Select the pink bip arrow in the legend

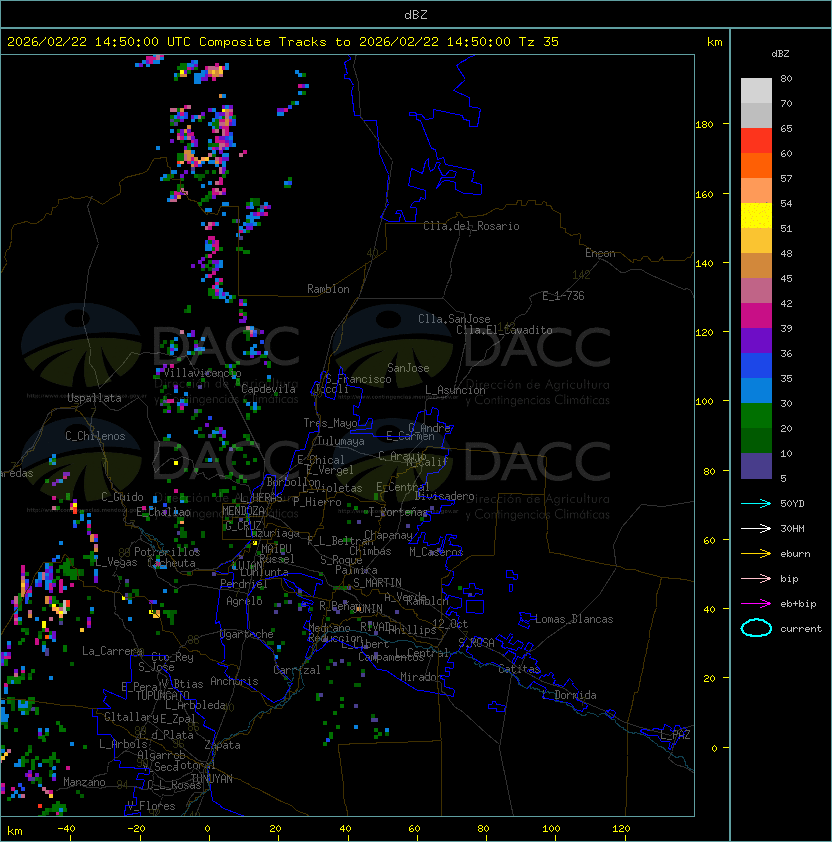pyautogui.click(x=756, y=578)
